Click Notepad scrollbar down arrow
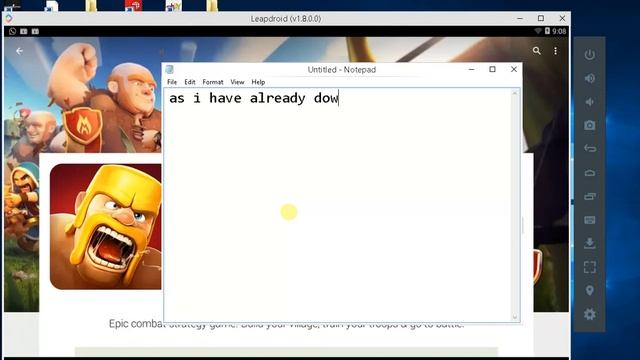 click(x=515, y=317)
